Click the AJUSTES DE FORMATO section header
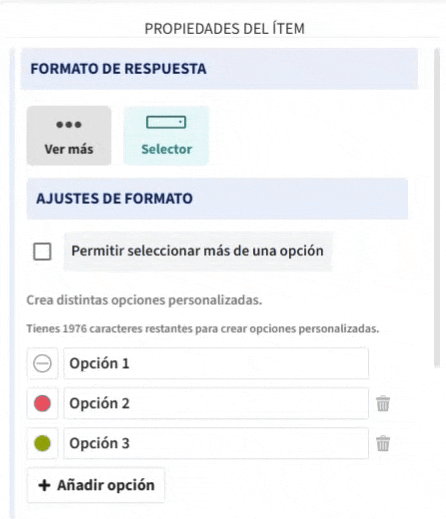This screenshot has width=446, height=519. (x=217, y=199)
